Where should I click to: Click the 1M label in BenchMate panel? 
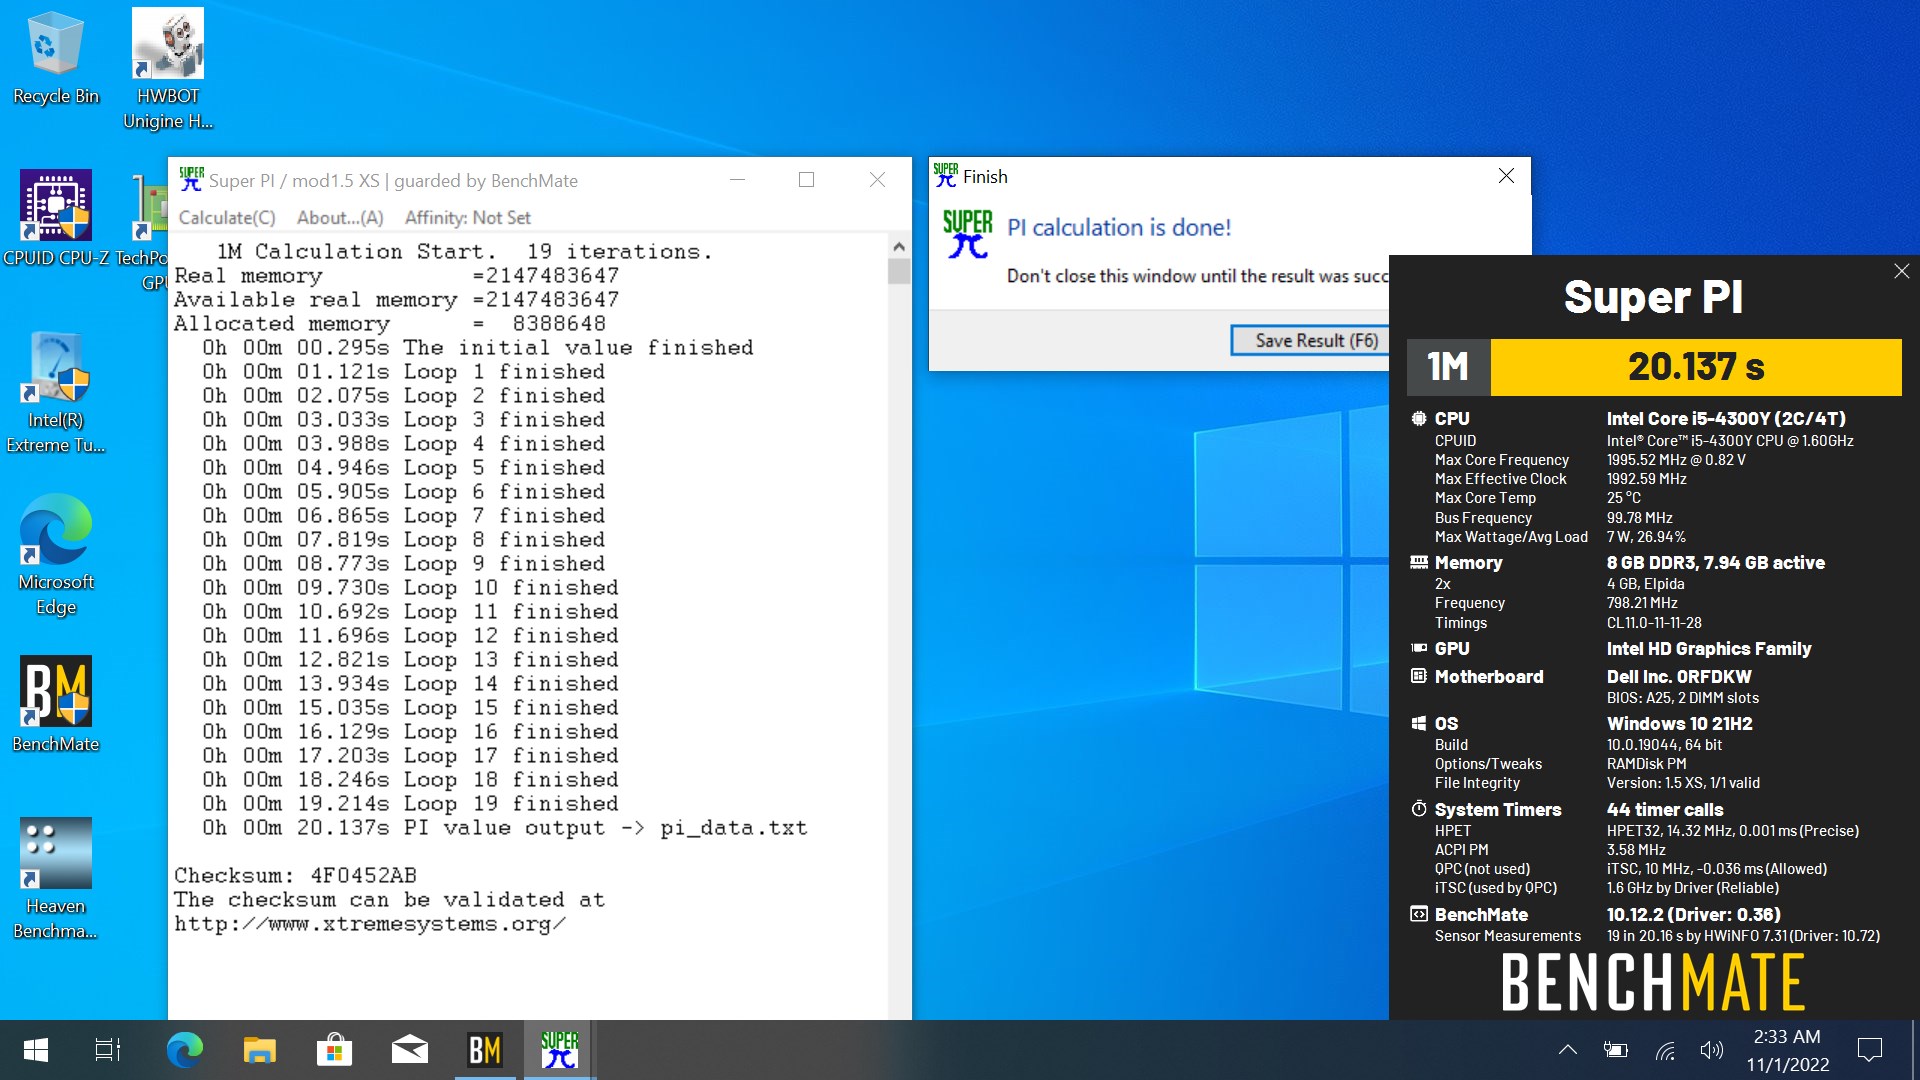(x=1448, y=367)
